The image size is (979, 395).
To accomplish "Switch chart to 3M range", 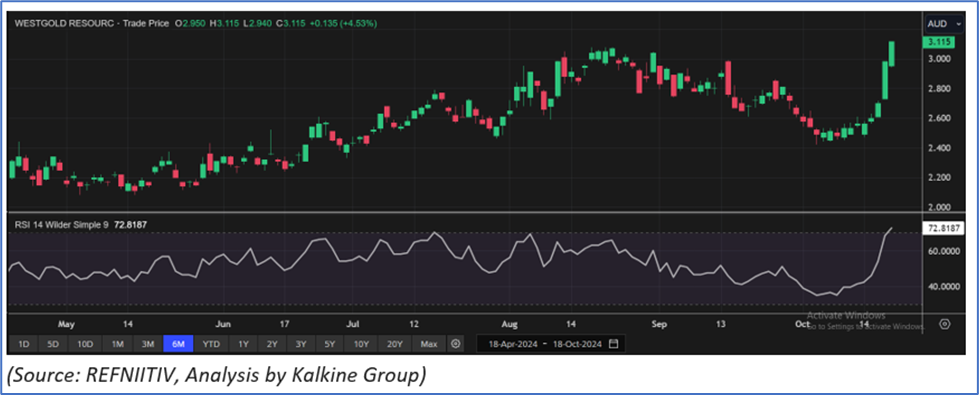I will 147,344.
